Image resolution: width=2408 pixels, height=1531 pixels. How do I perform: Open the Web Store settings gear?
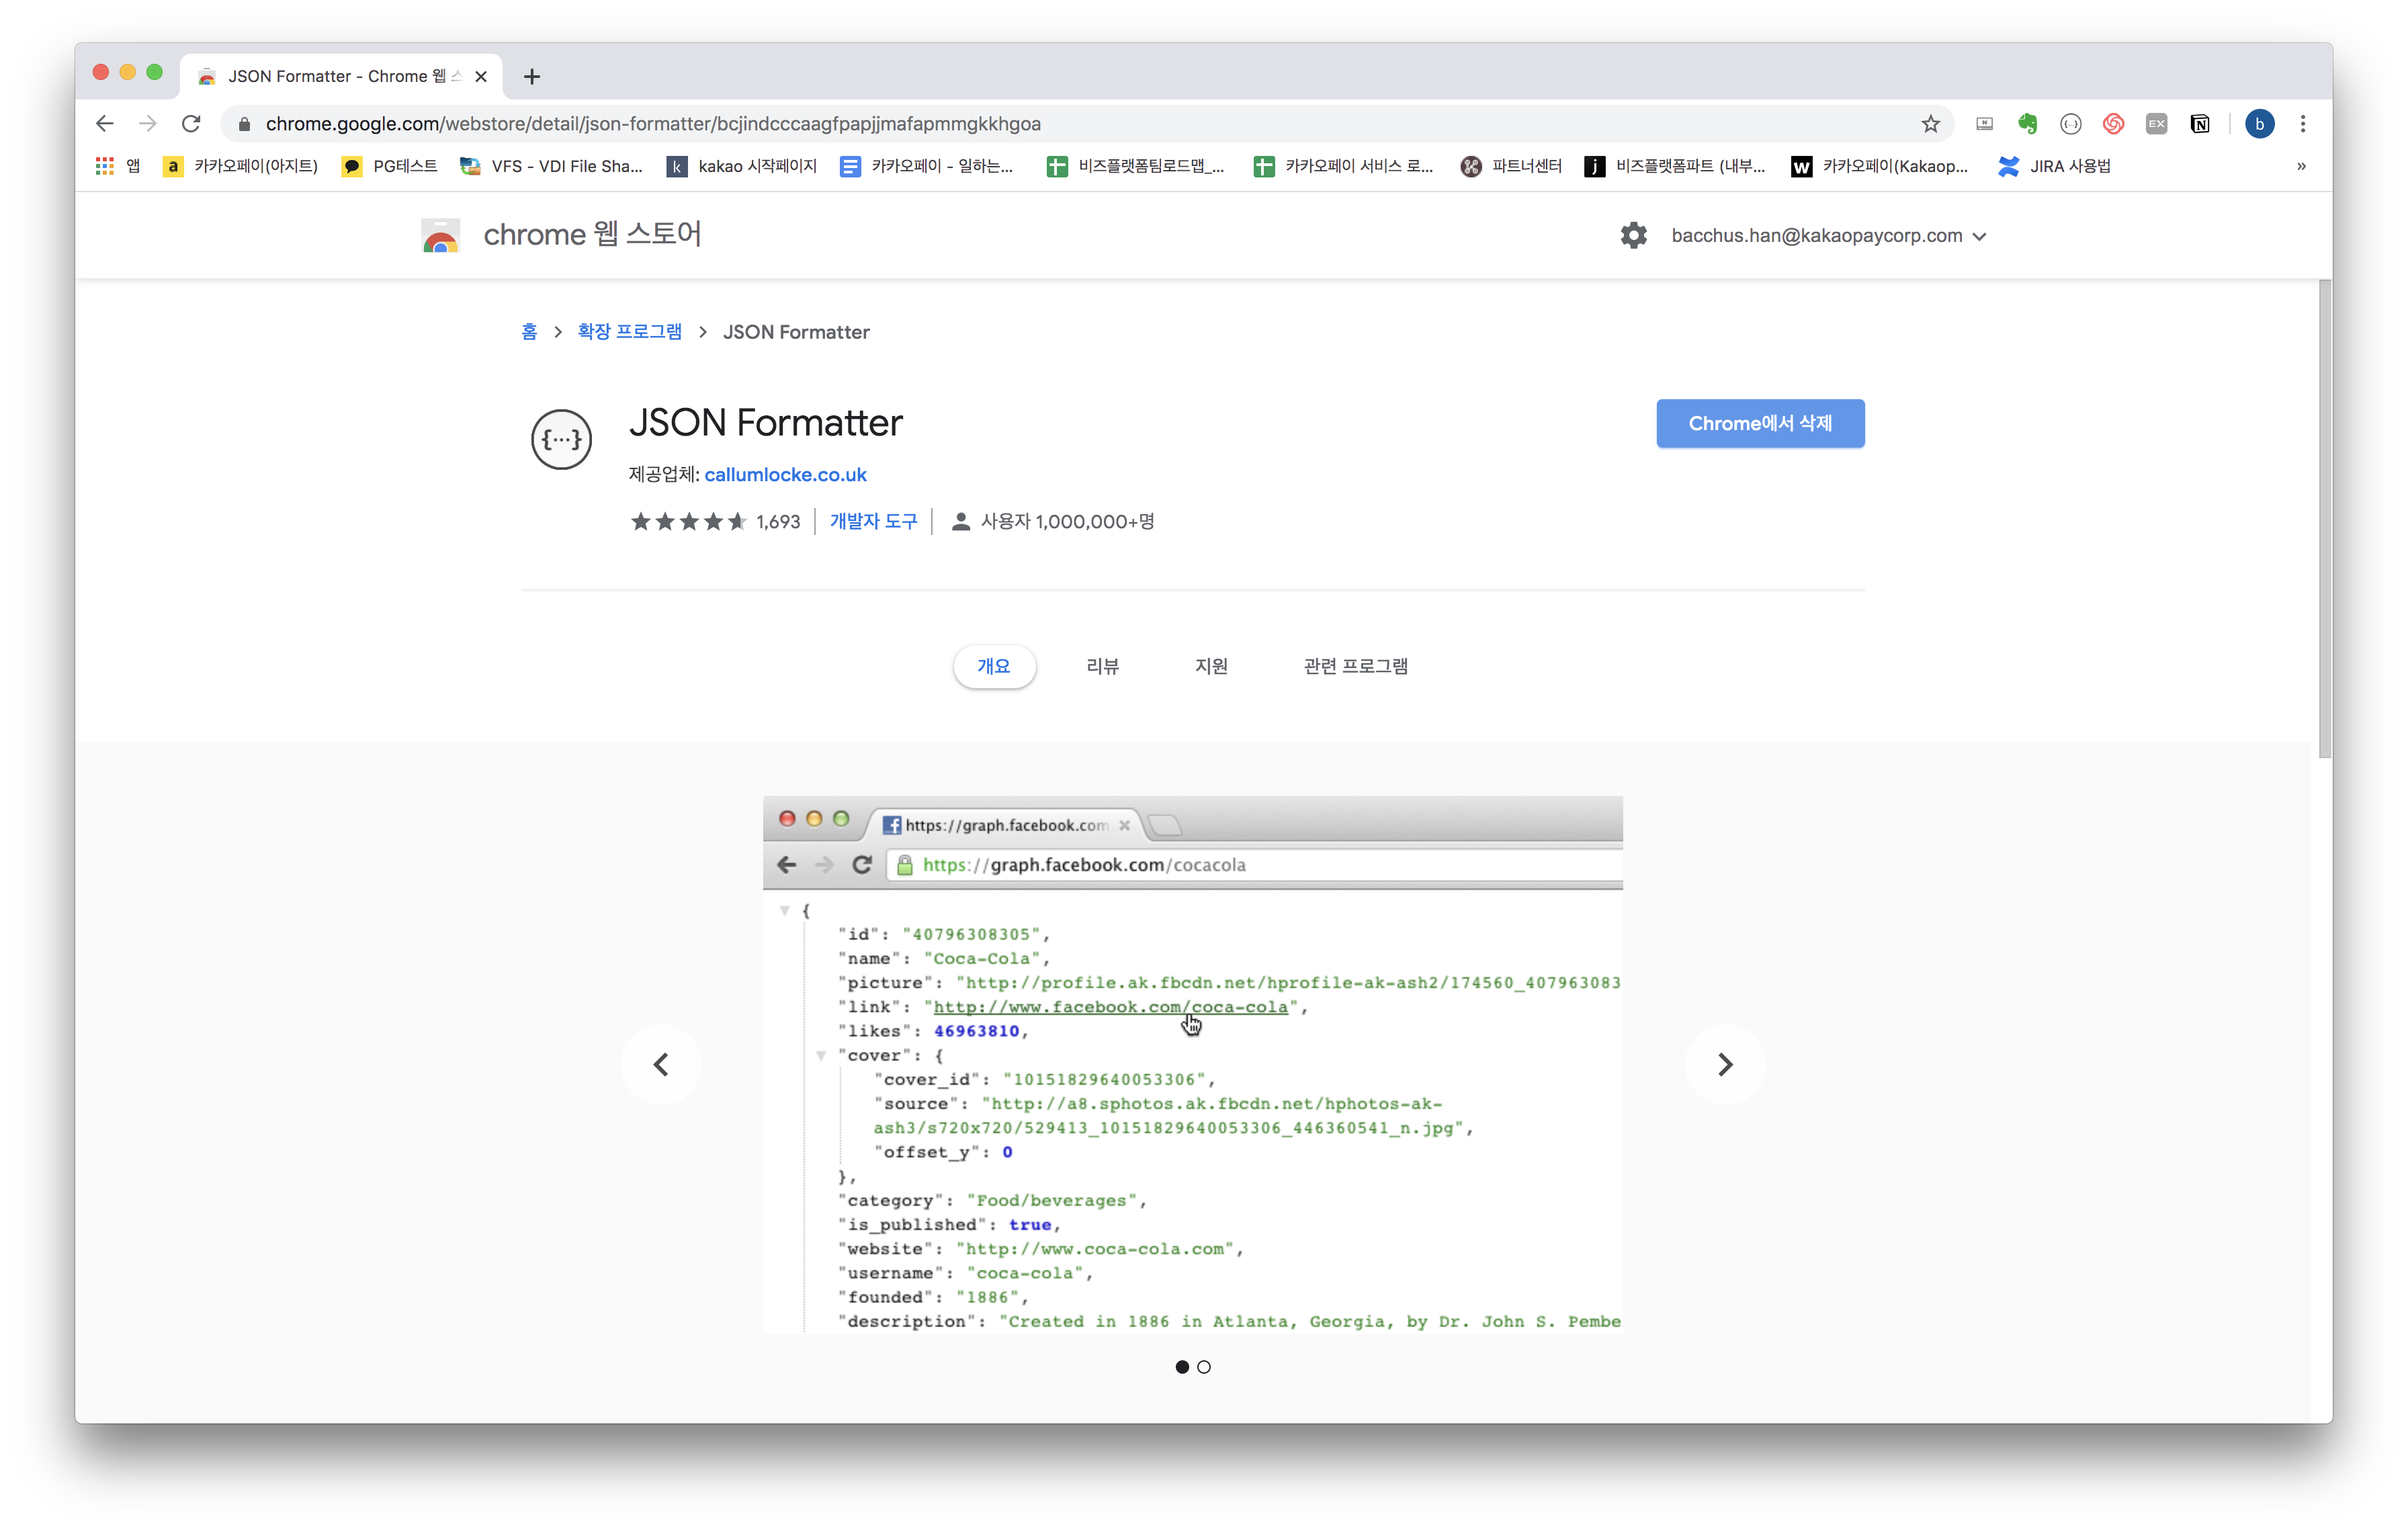click(1633, 236)
